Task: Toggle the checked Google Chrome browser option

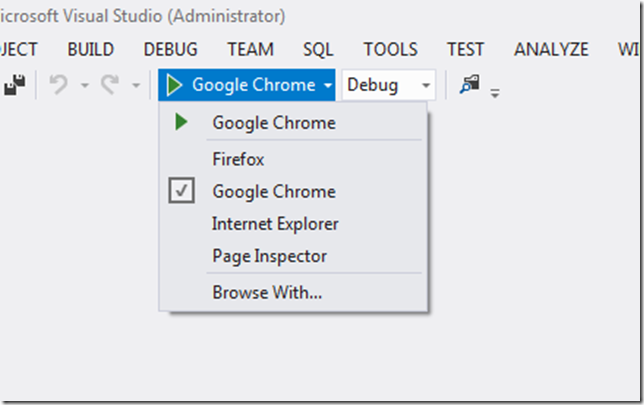Action: coord(274,191)
